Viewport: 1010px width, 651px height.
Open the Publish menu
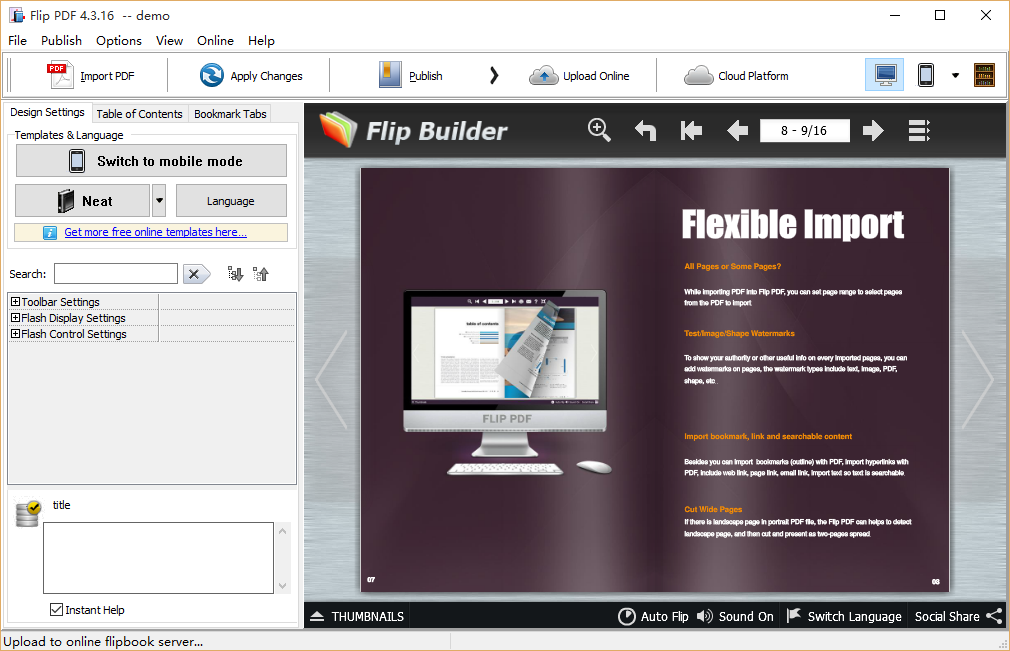pos(61,41)
